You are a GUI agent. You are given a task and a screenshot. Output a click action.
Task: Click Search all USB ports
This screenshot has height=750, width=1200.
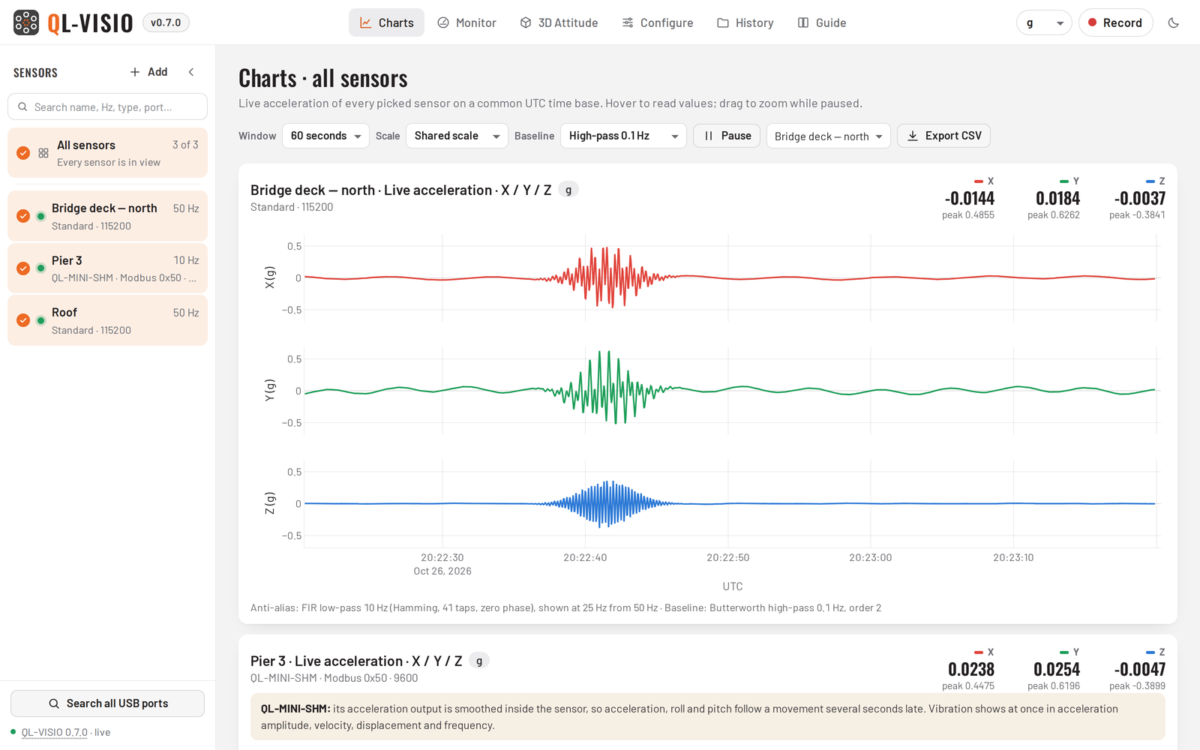[108, 703]
